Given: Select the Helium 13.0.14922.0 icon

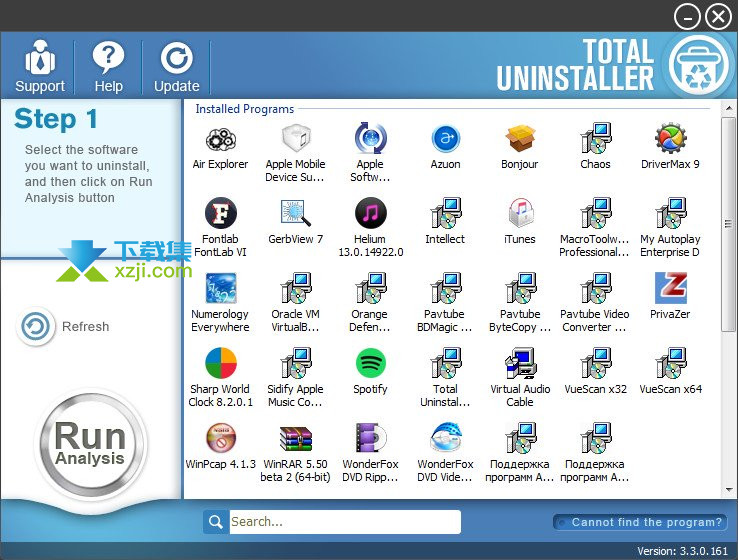Looking at the screenshot, I should pos(370,214).
